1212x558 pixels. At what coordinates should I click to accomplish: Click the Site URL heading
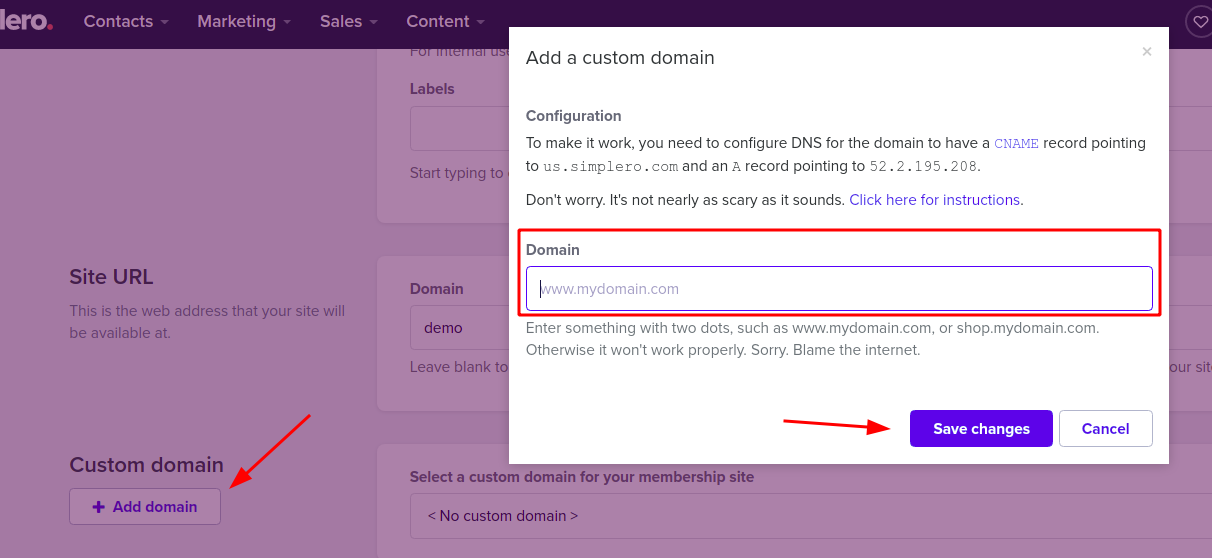[111, 277]
